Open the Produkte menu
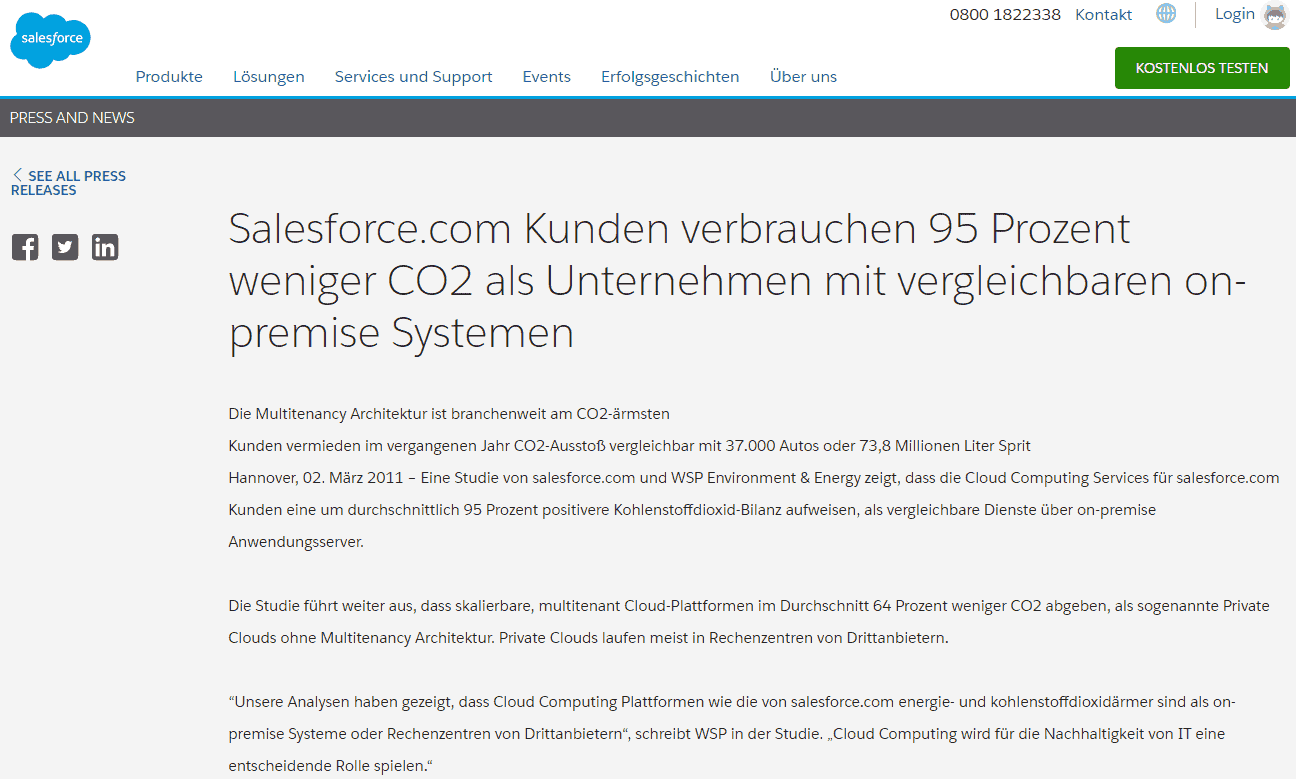The width and height of the screenshot is (1296, 779). (x=169, y=76)
